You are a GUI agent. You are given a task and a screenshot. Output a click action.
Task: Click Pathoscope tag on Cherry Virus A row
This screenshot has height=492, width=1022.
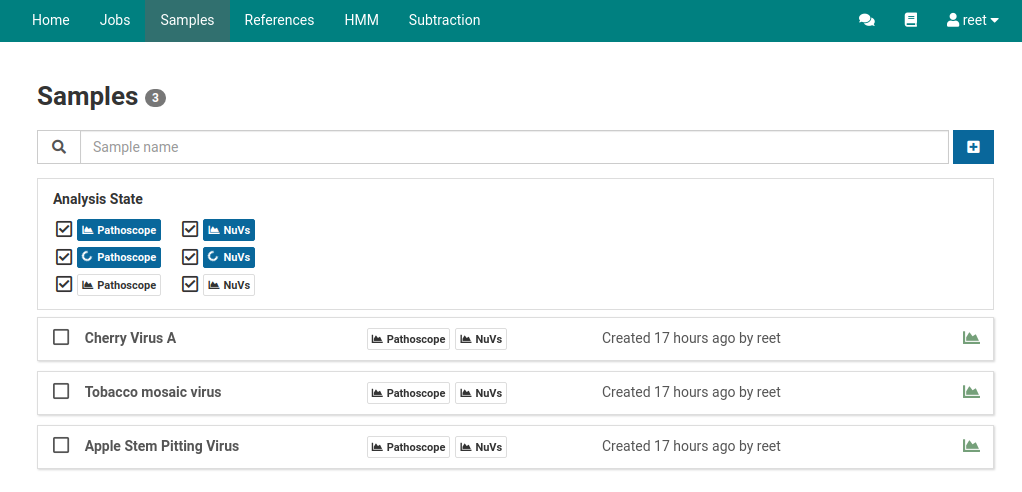point(408,339)
